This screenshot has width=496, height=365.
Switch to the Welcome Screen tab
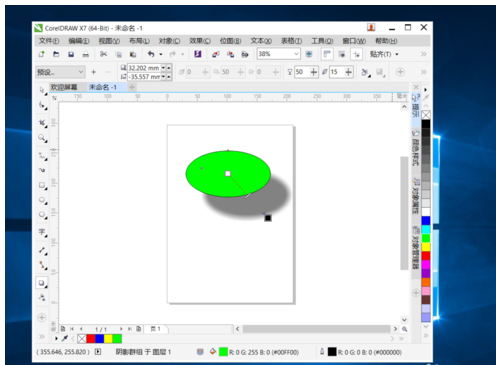point(64,87)
